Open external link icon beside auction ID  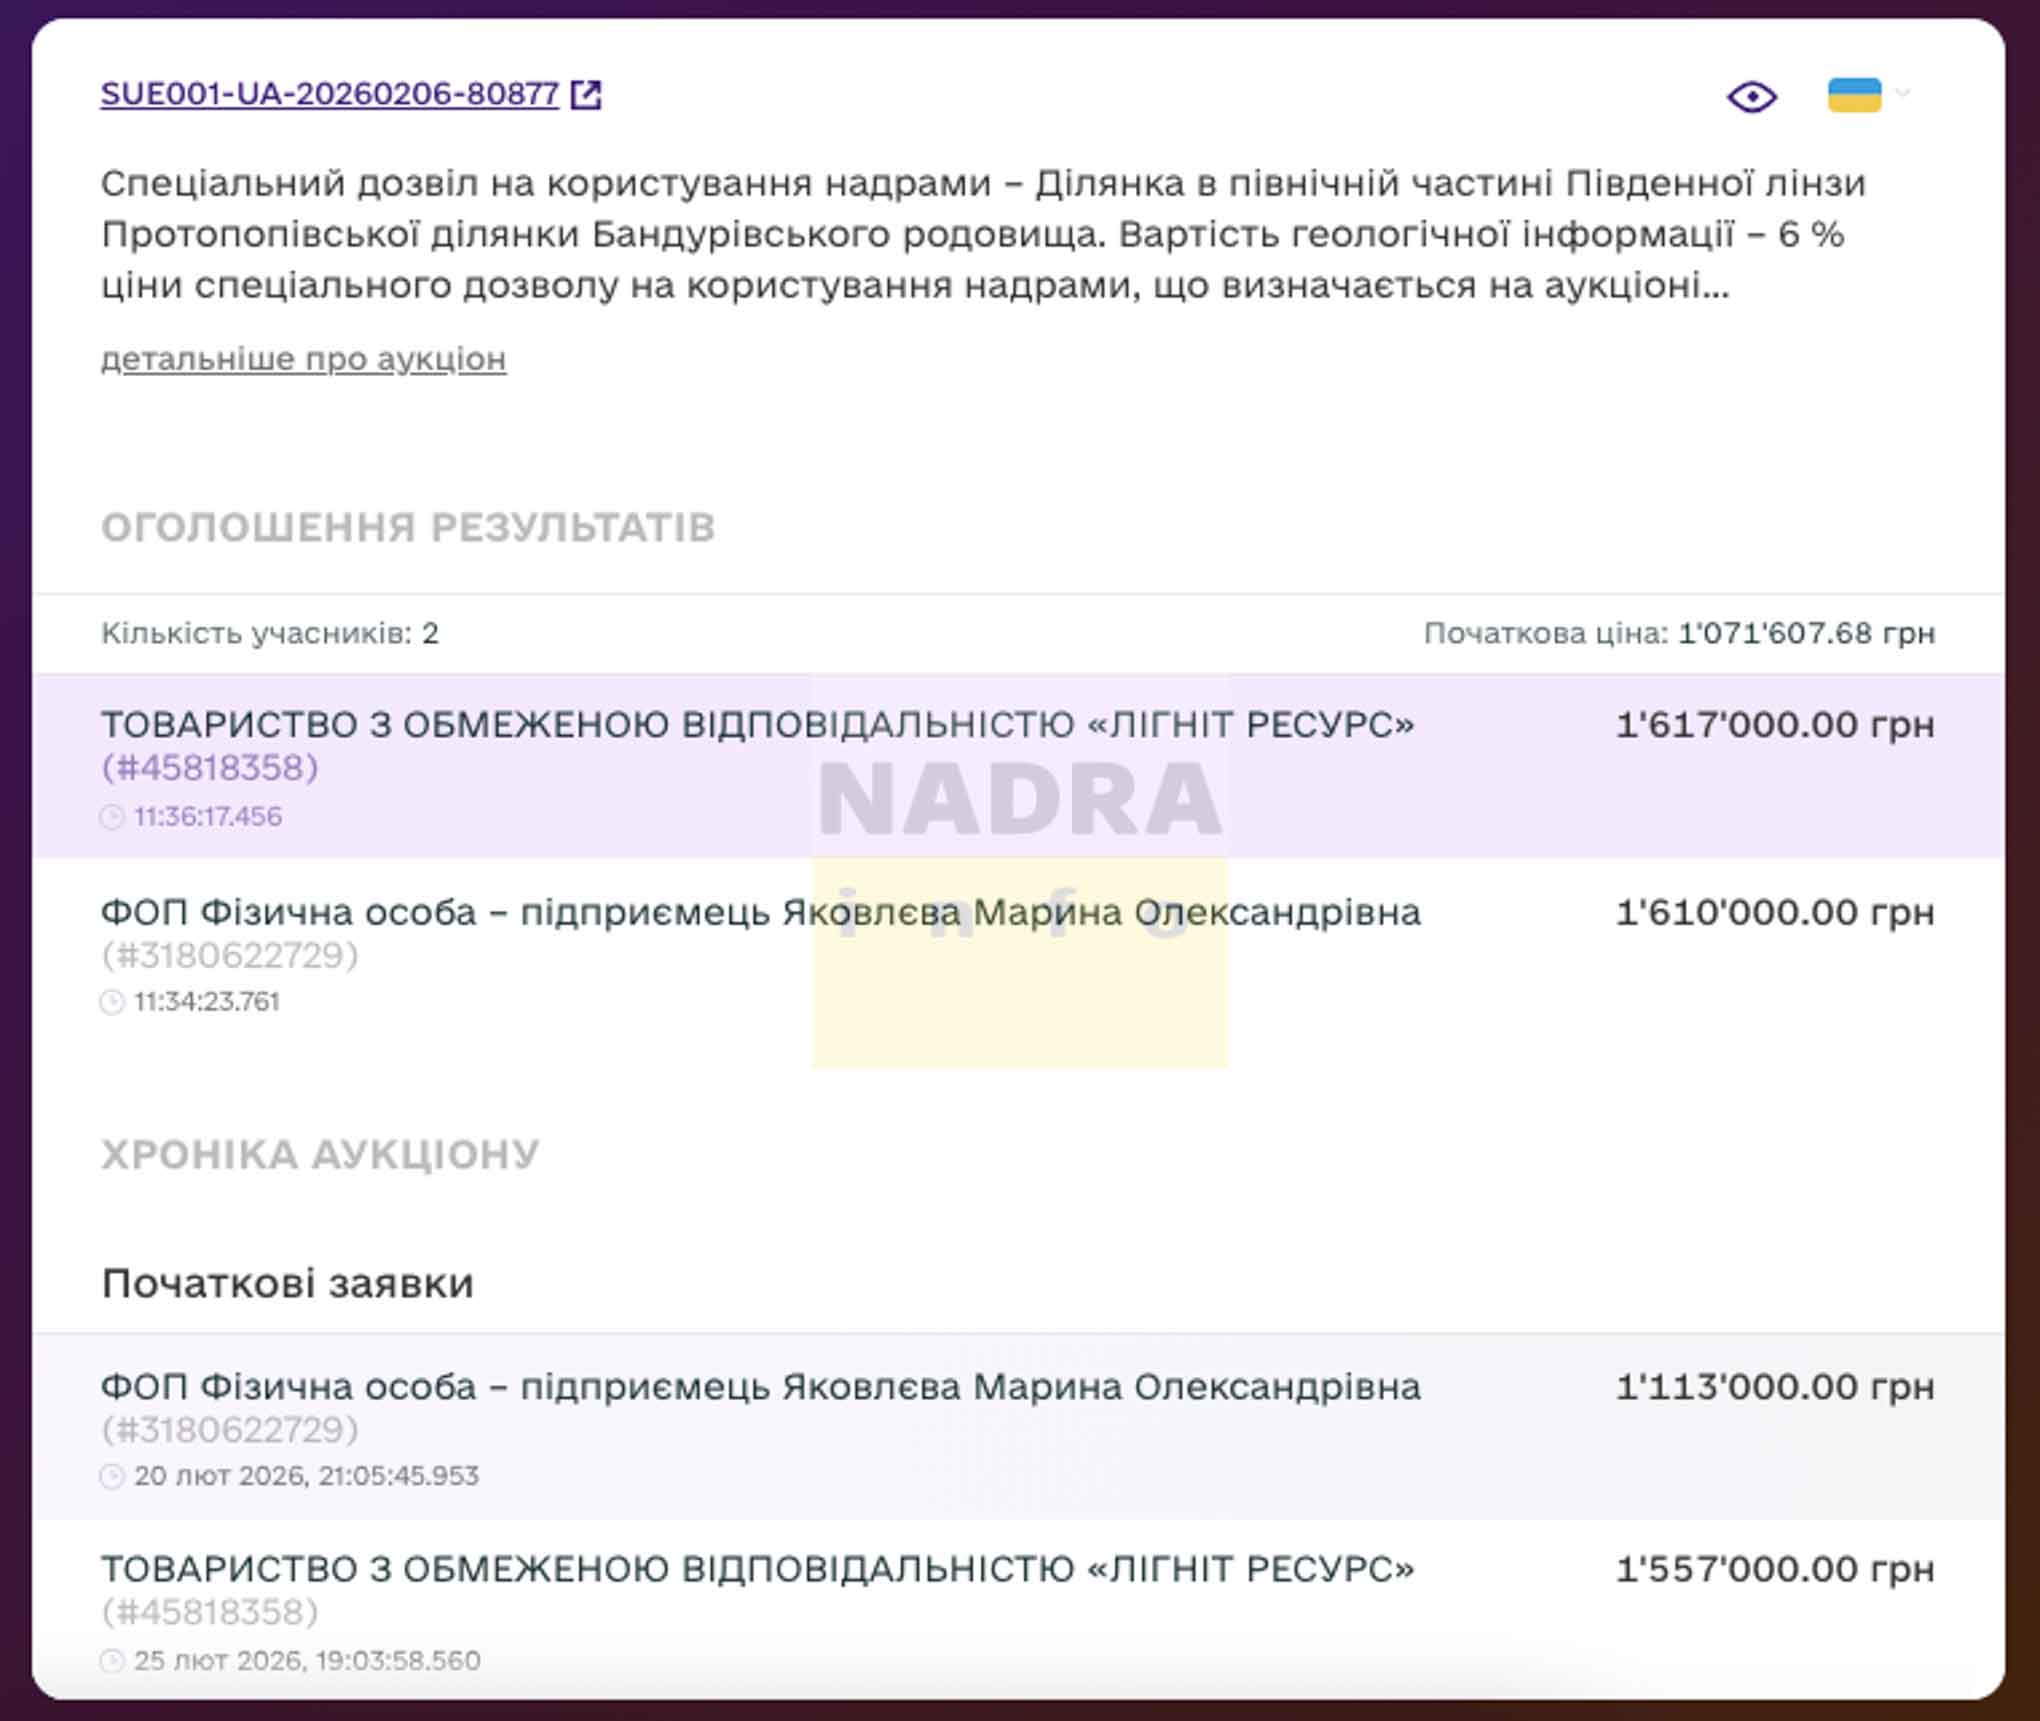pyautogui.click(x=586, y=95)
